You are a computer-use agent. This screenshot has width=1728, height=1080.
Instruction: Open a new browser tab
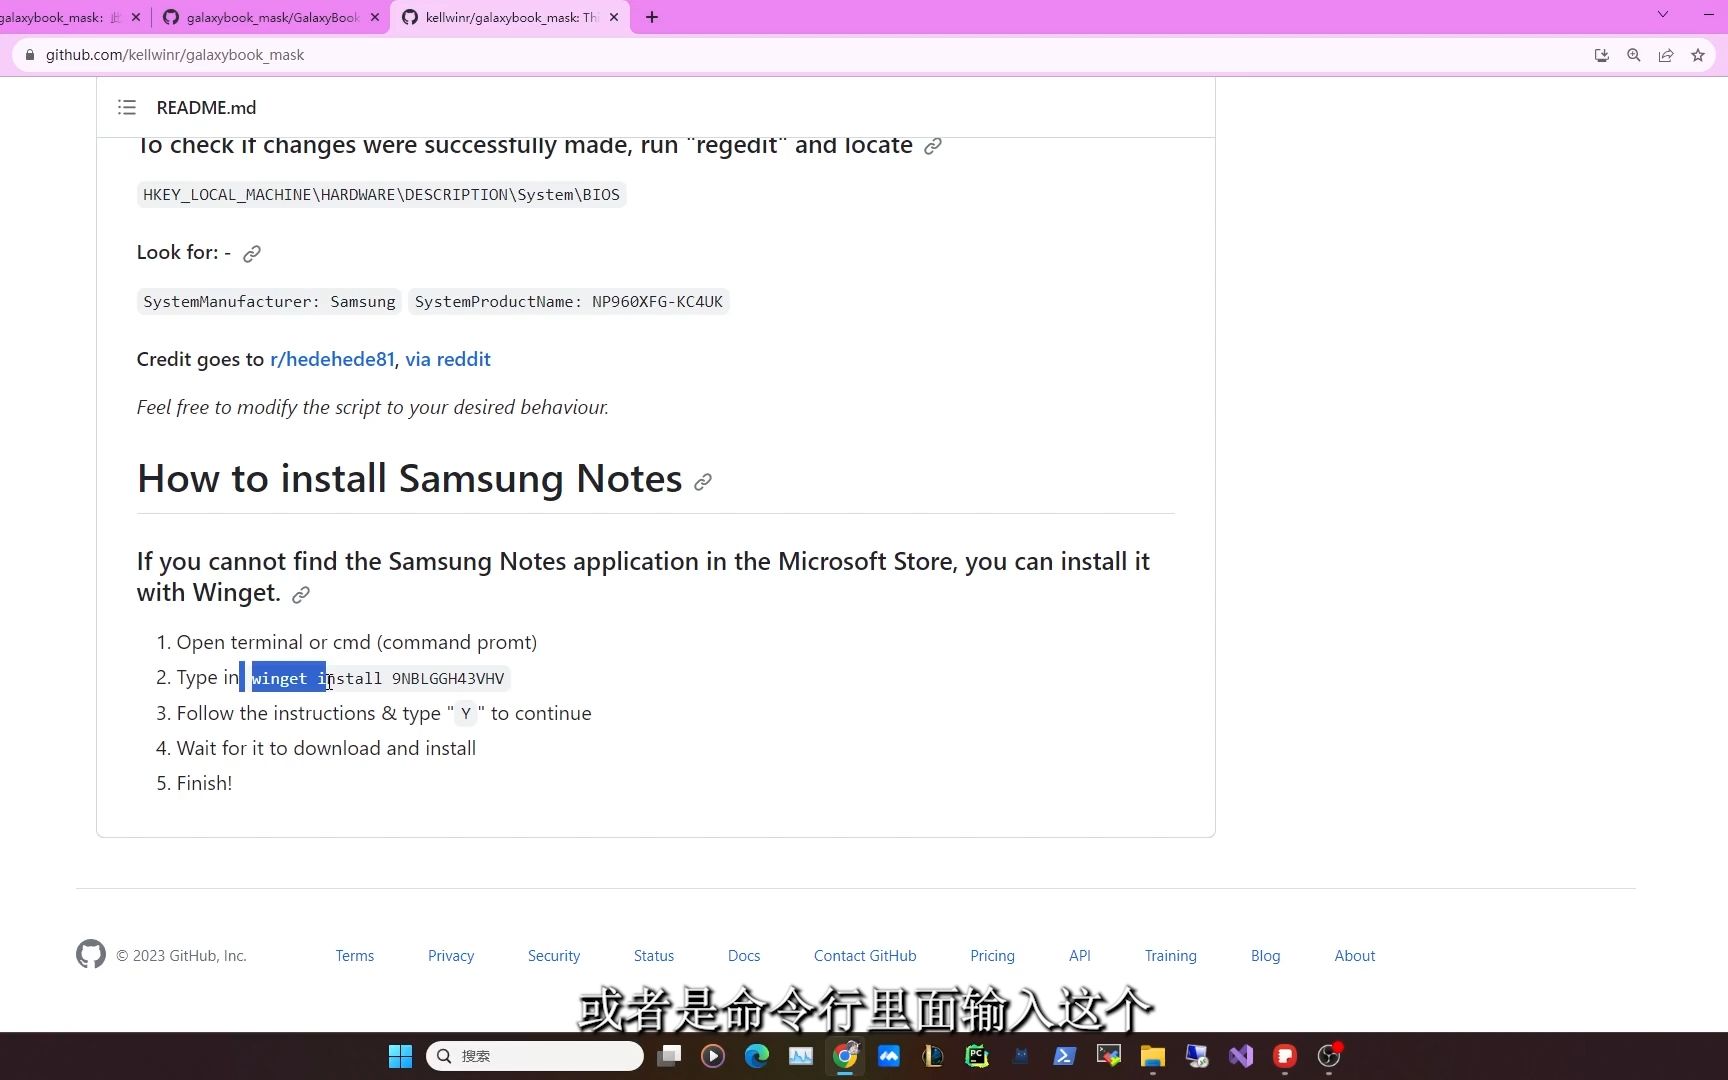click(652, 17)
